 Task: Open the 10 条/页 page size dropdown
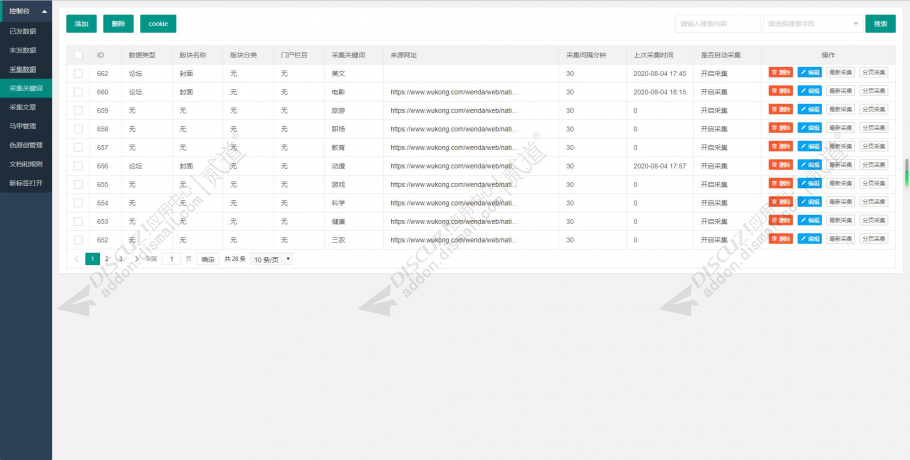click(272, 259)
